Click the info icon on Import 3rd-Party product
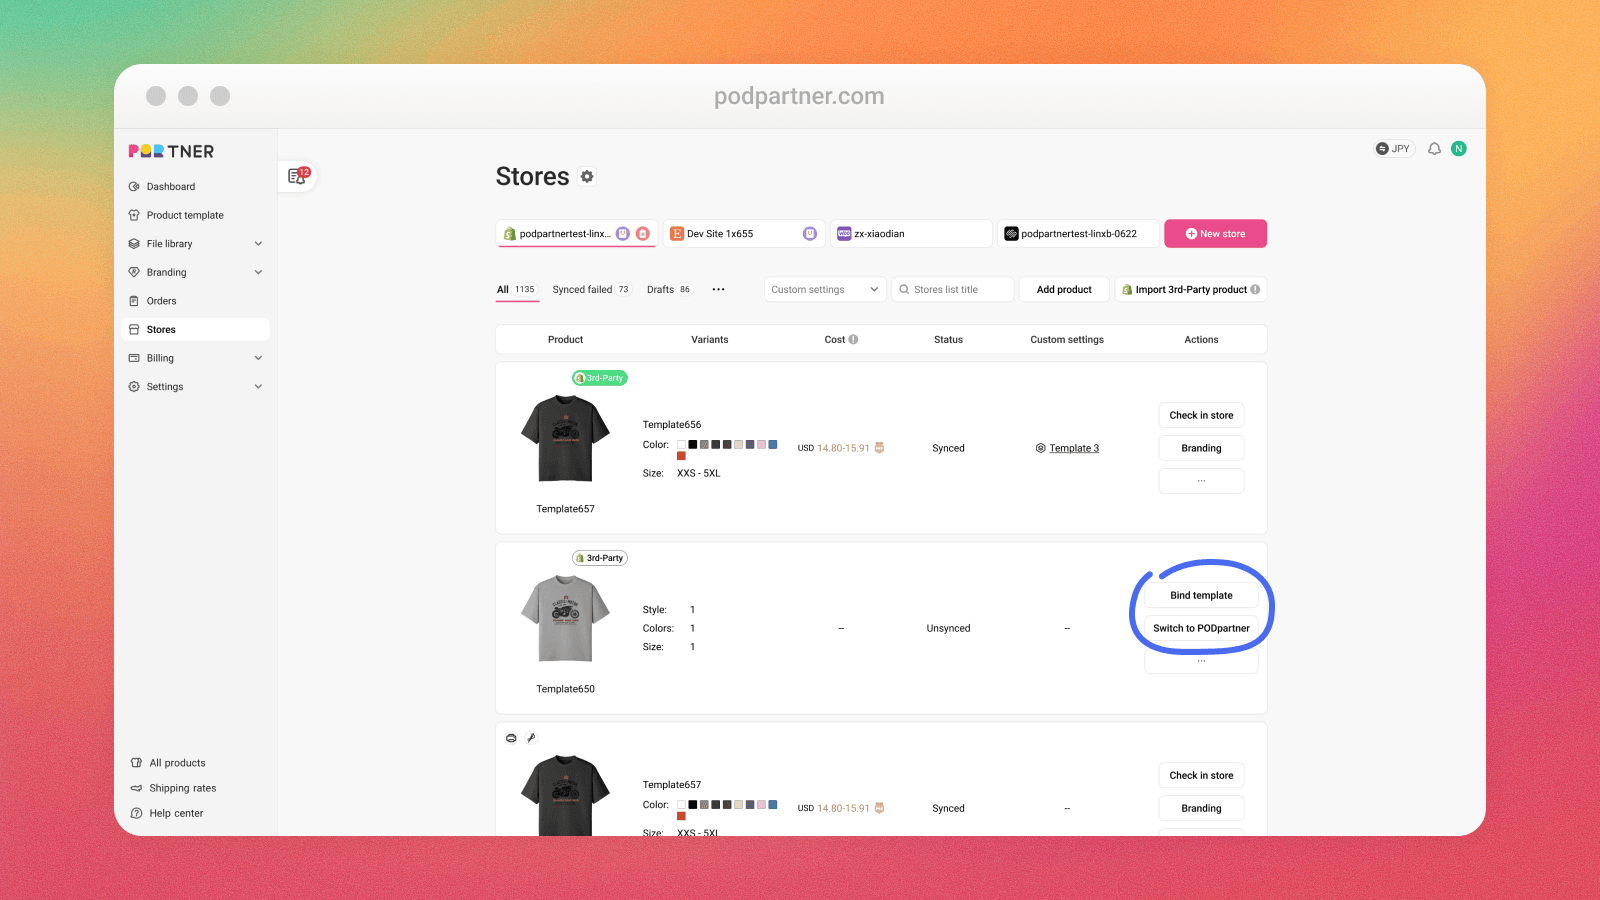 1255,289
